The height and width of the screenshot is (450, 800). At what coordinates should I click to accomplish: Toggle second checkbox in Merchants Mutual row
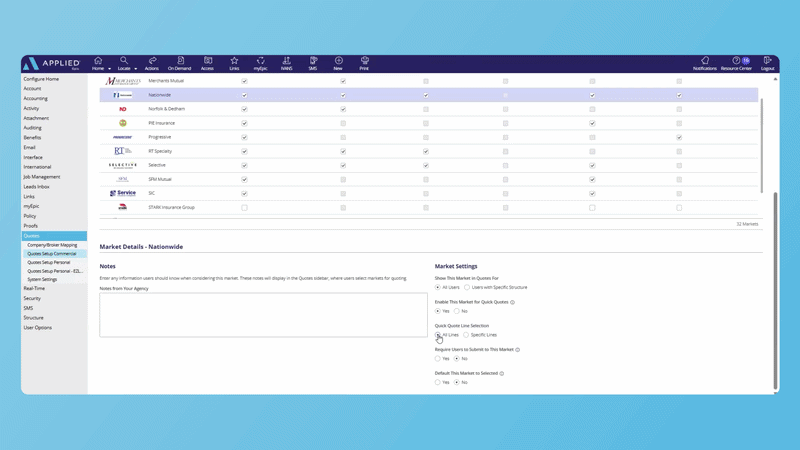(x=343, y=81)
